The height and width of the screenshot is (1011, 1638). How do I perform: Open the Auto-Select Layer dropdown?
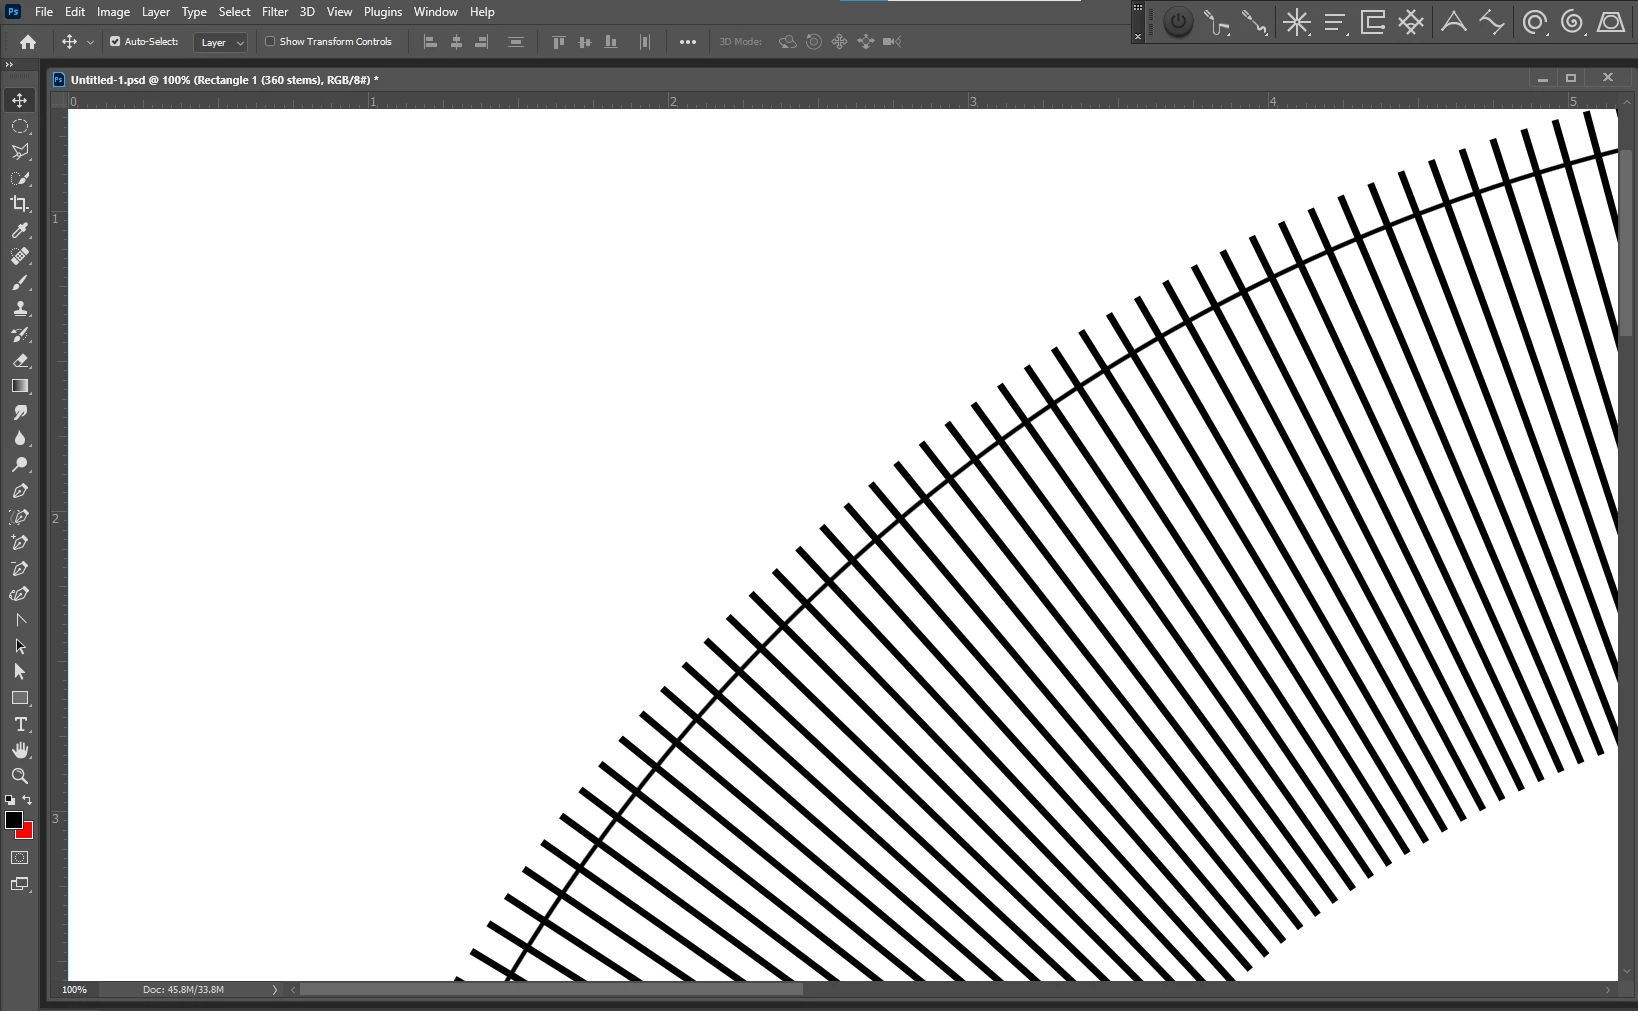click(220, 42)
